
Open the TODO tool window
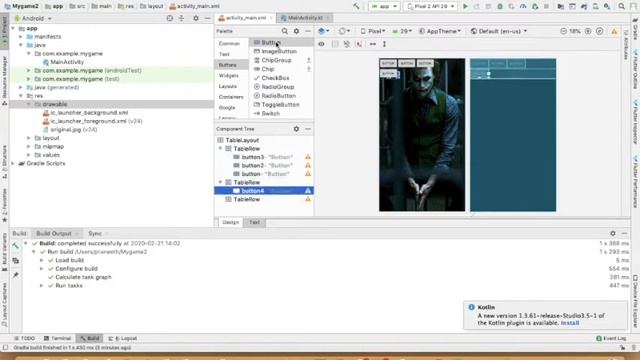pyautogui.click(x=24, y=338)
